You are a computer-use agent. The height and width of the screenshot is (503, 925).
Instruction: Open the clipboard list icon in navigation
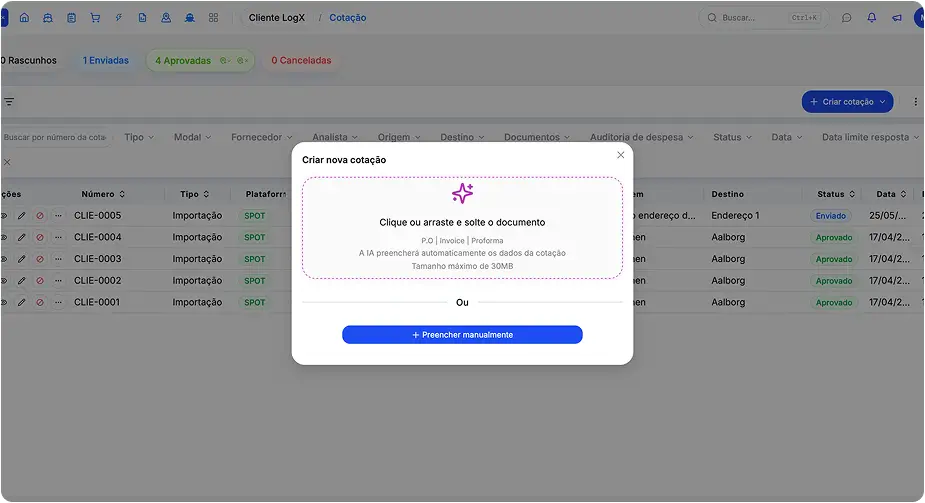point(71,18)
